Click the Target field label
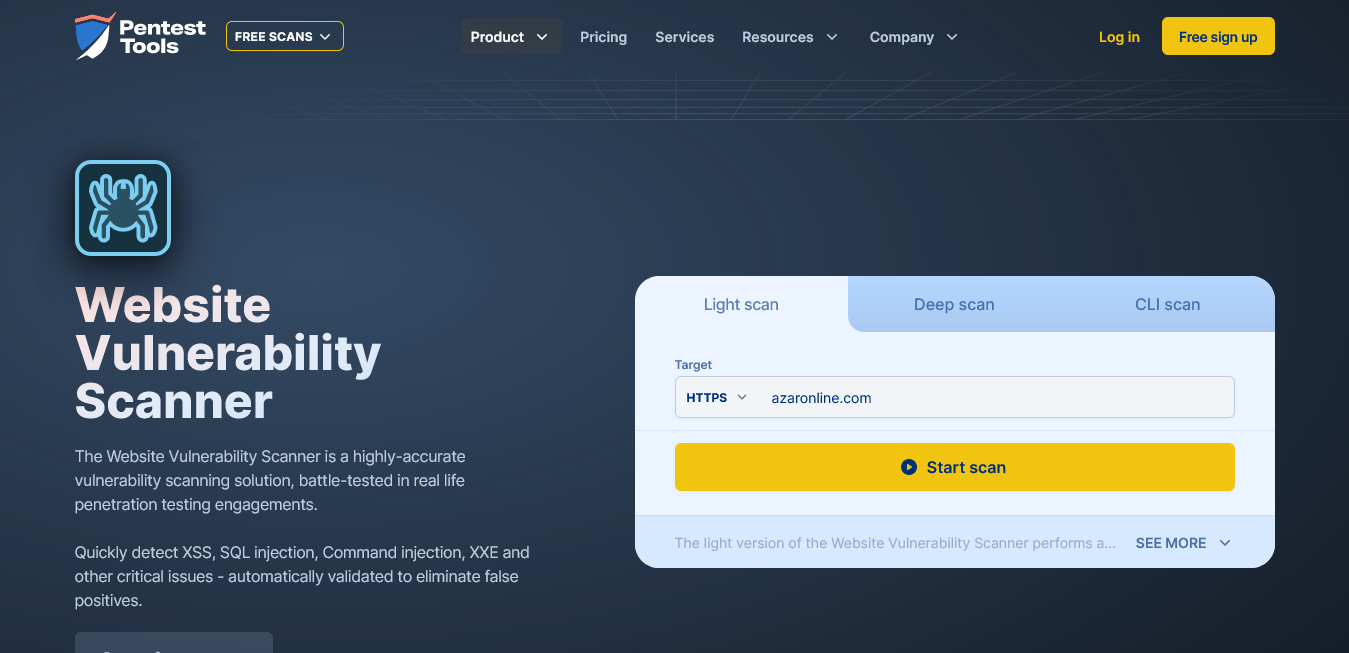 pos(693,365)
